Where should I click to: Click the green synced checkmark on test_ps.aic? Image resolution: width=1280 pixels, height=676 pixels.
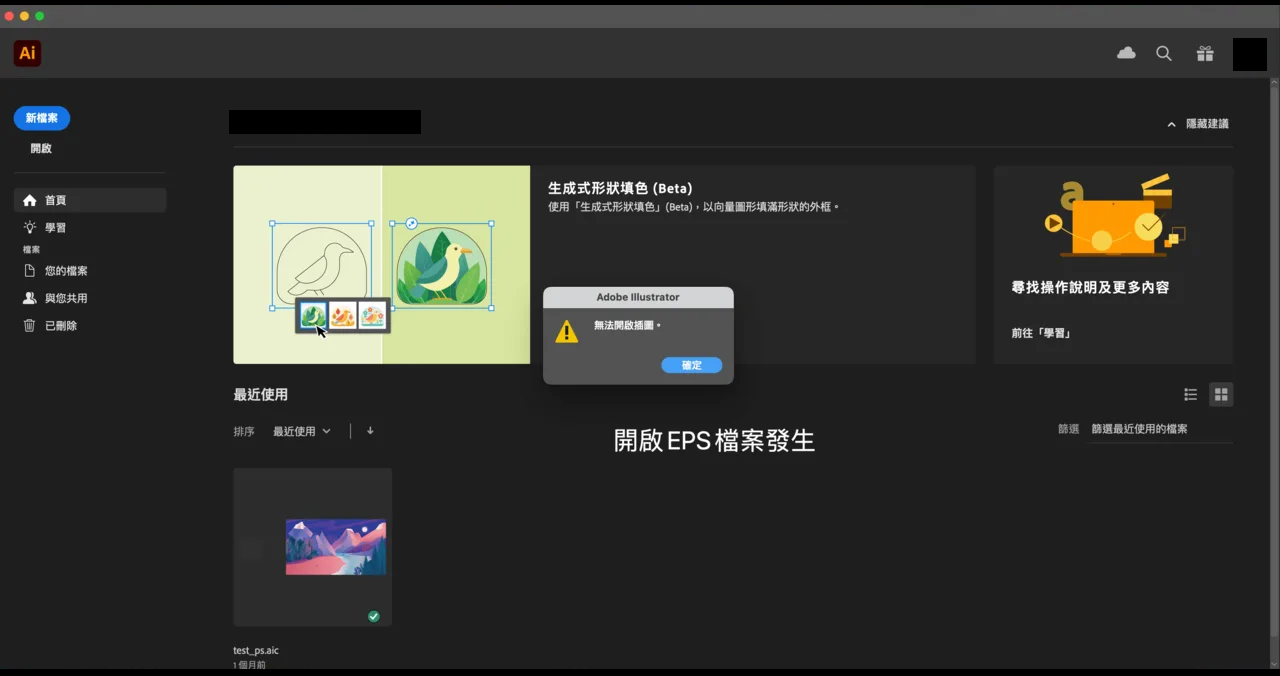click(x=374, y=617)
